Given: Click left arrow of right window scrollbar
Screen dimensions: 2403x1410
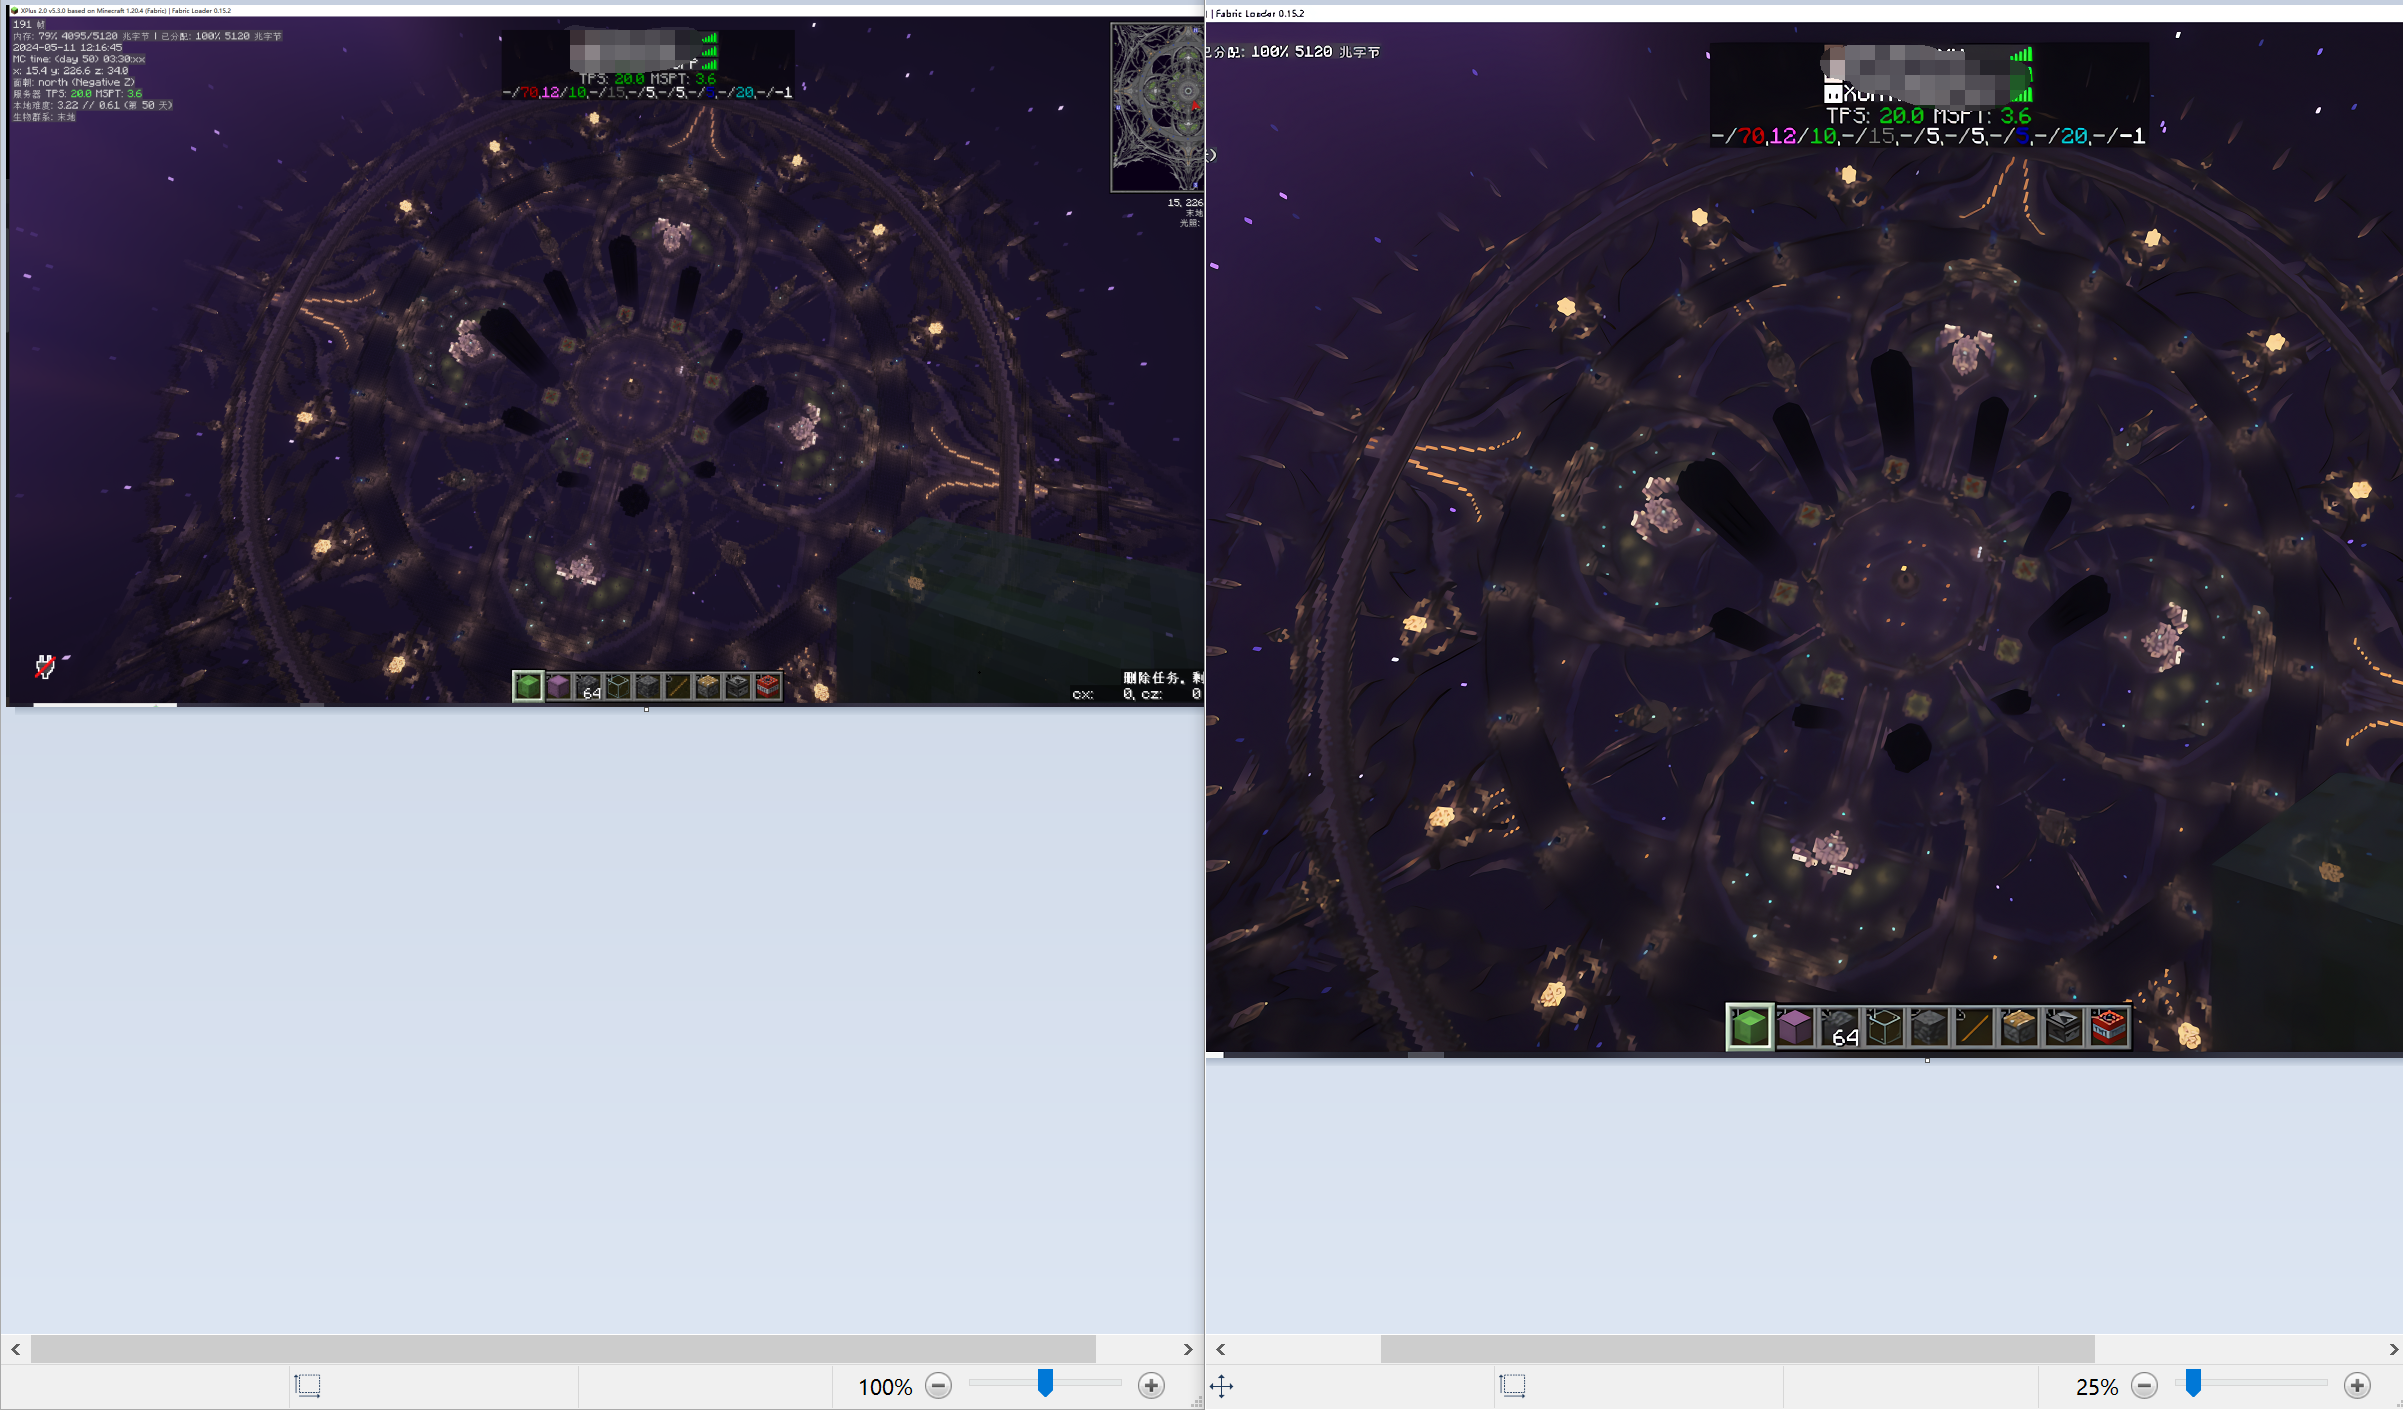Looking at the screenshot, I should point(1221,1349).
